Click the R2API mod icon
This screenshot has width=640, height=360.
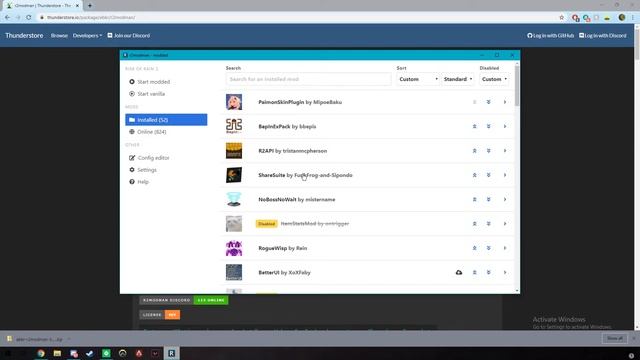pyautogui.click(x=234, y=151)
